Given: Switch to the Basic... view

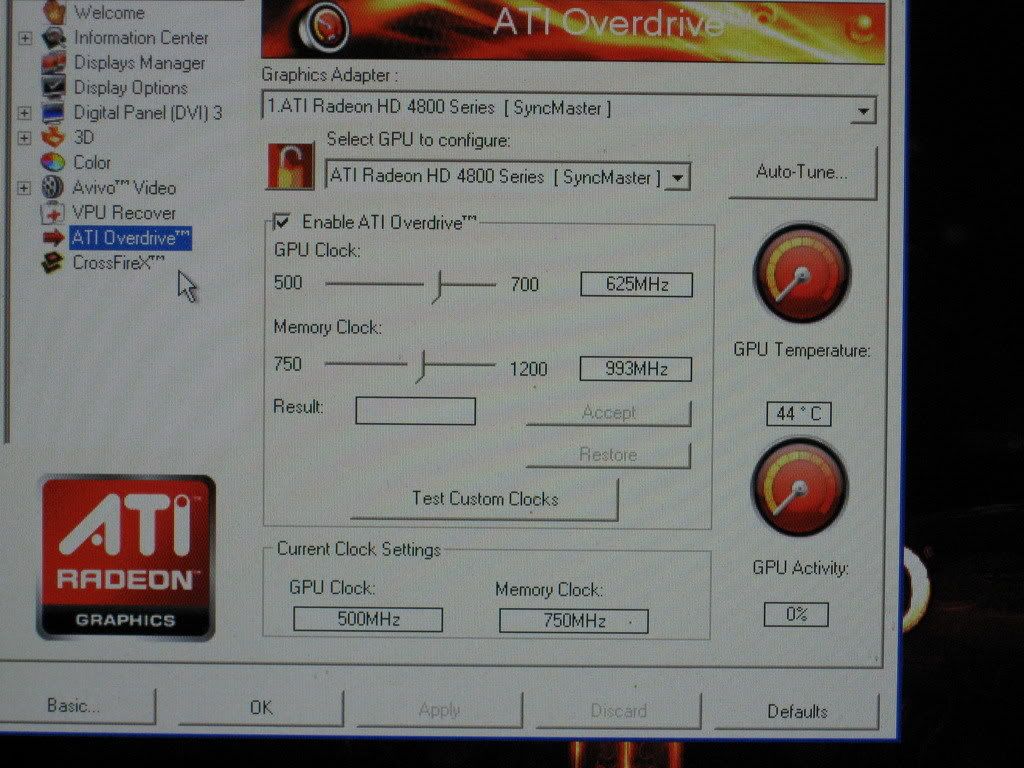Looking at the screenshot, I should pyautogui.click(x=73, y=706).
